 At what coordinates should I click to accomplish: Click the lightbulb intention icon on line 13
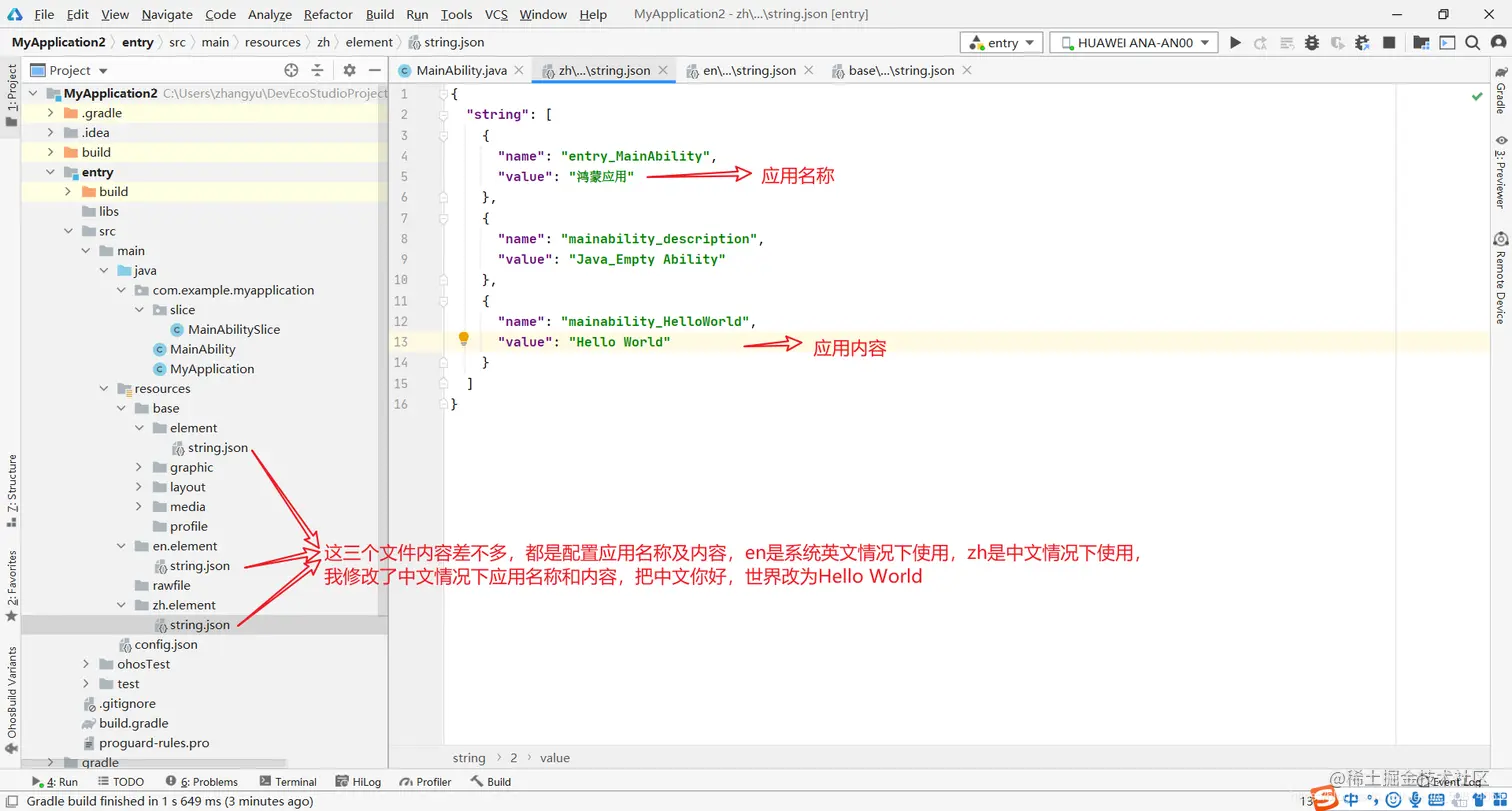pyautogui.click(x=463, y=339)
